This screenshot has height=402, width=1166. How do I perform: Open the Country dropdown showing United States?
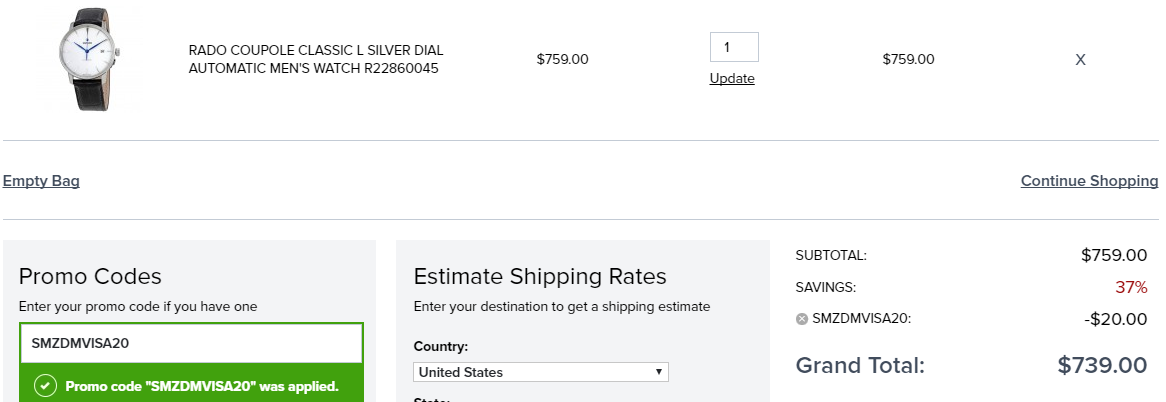(541, 372)
